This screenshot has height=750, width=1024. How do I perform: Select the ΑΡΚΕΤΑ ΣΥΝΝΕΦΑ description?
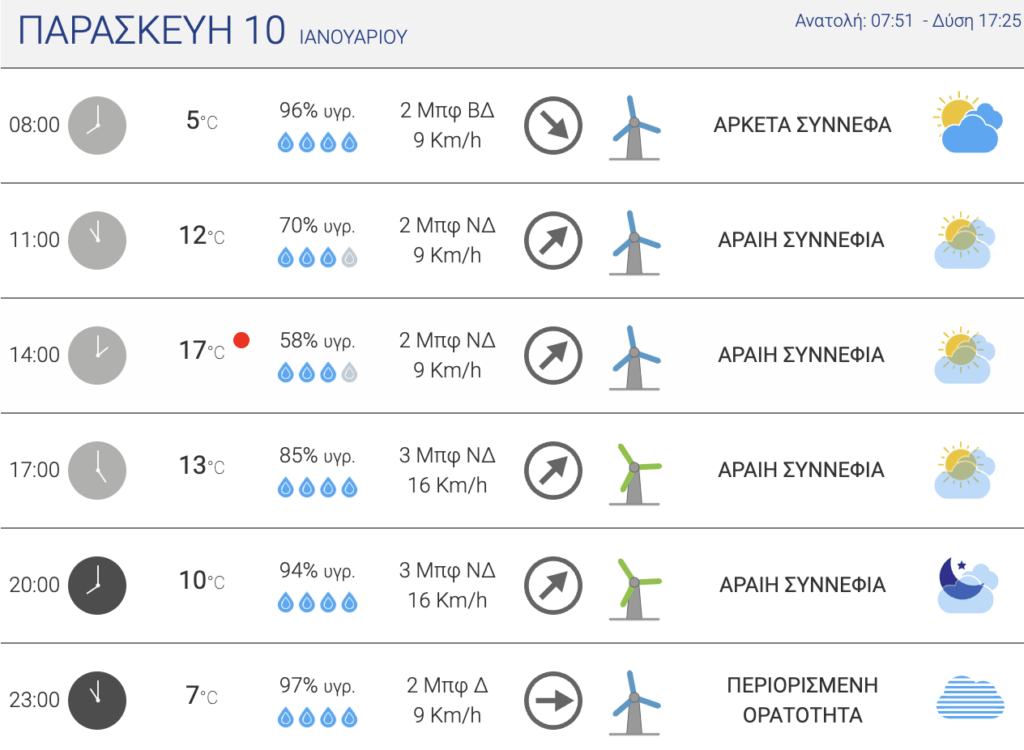point(802,125)
